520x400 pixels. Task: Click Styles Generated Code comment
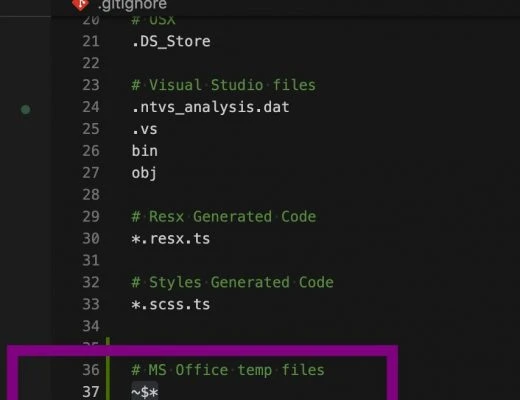232,282
